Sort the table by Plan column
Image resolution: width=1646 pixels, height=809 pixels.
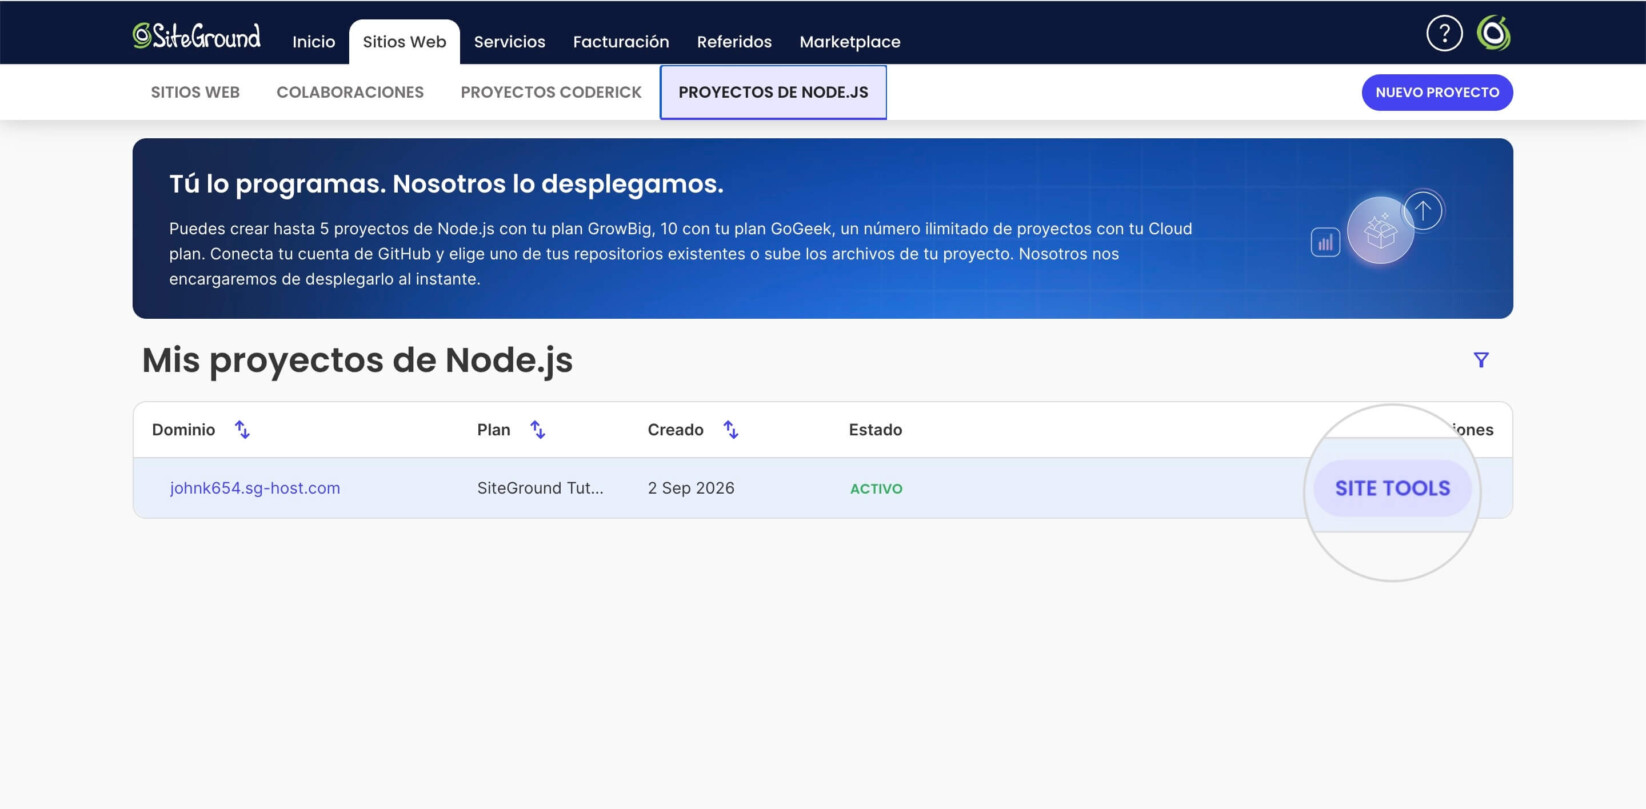(x=538, y=430)
